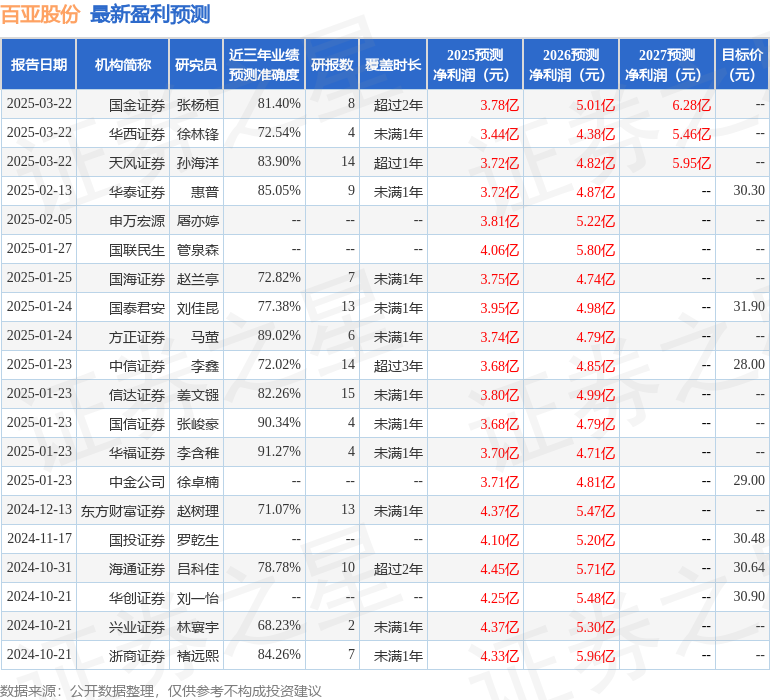770x700 pixels.
Task: Click analyst name 刘佳昆
Action: (x=198, y=308)
